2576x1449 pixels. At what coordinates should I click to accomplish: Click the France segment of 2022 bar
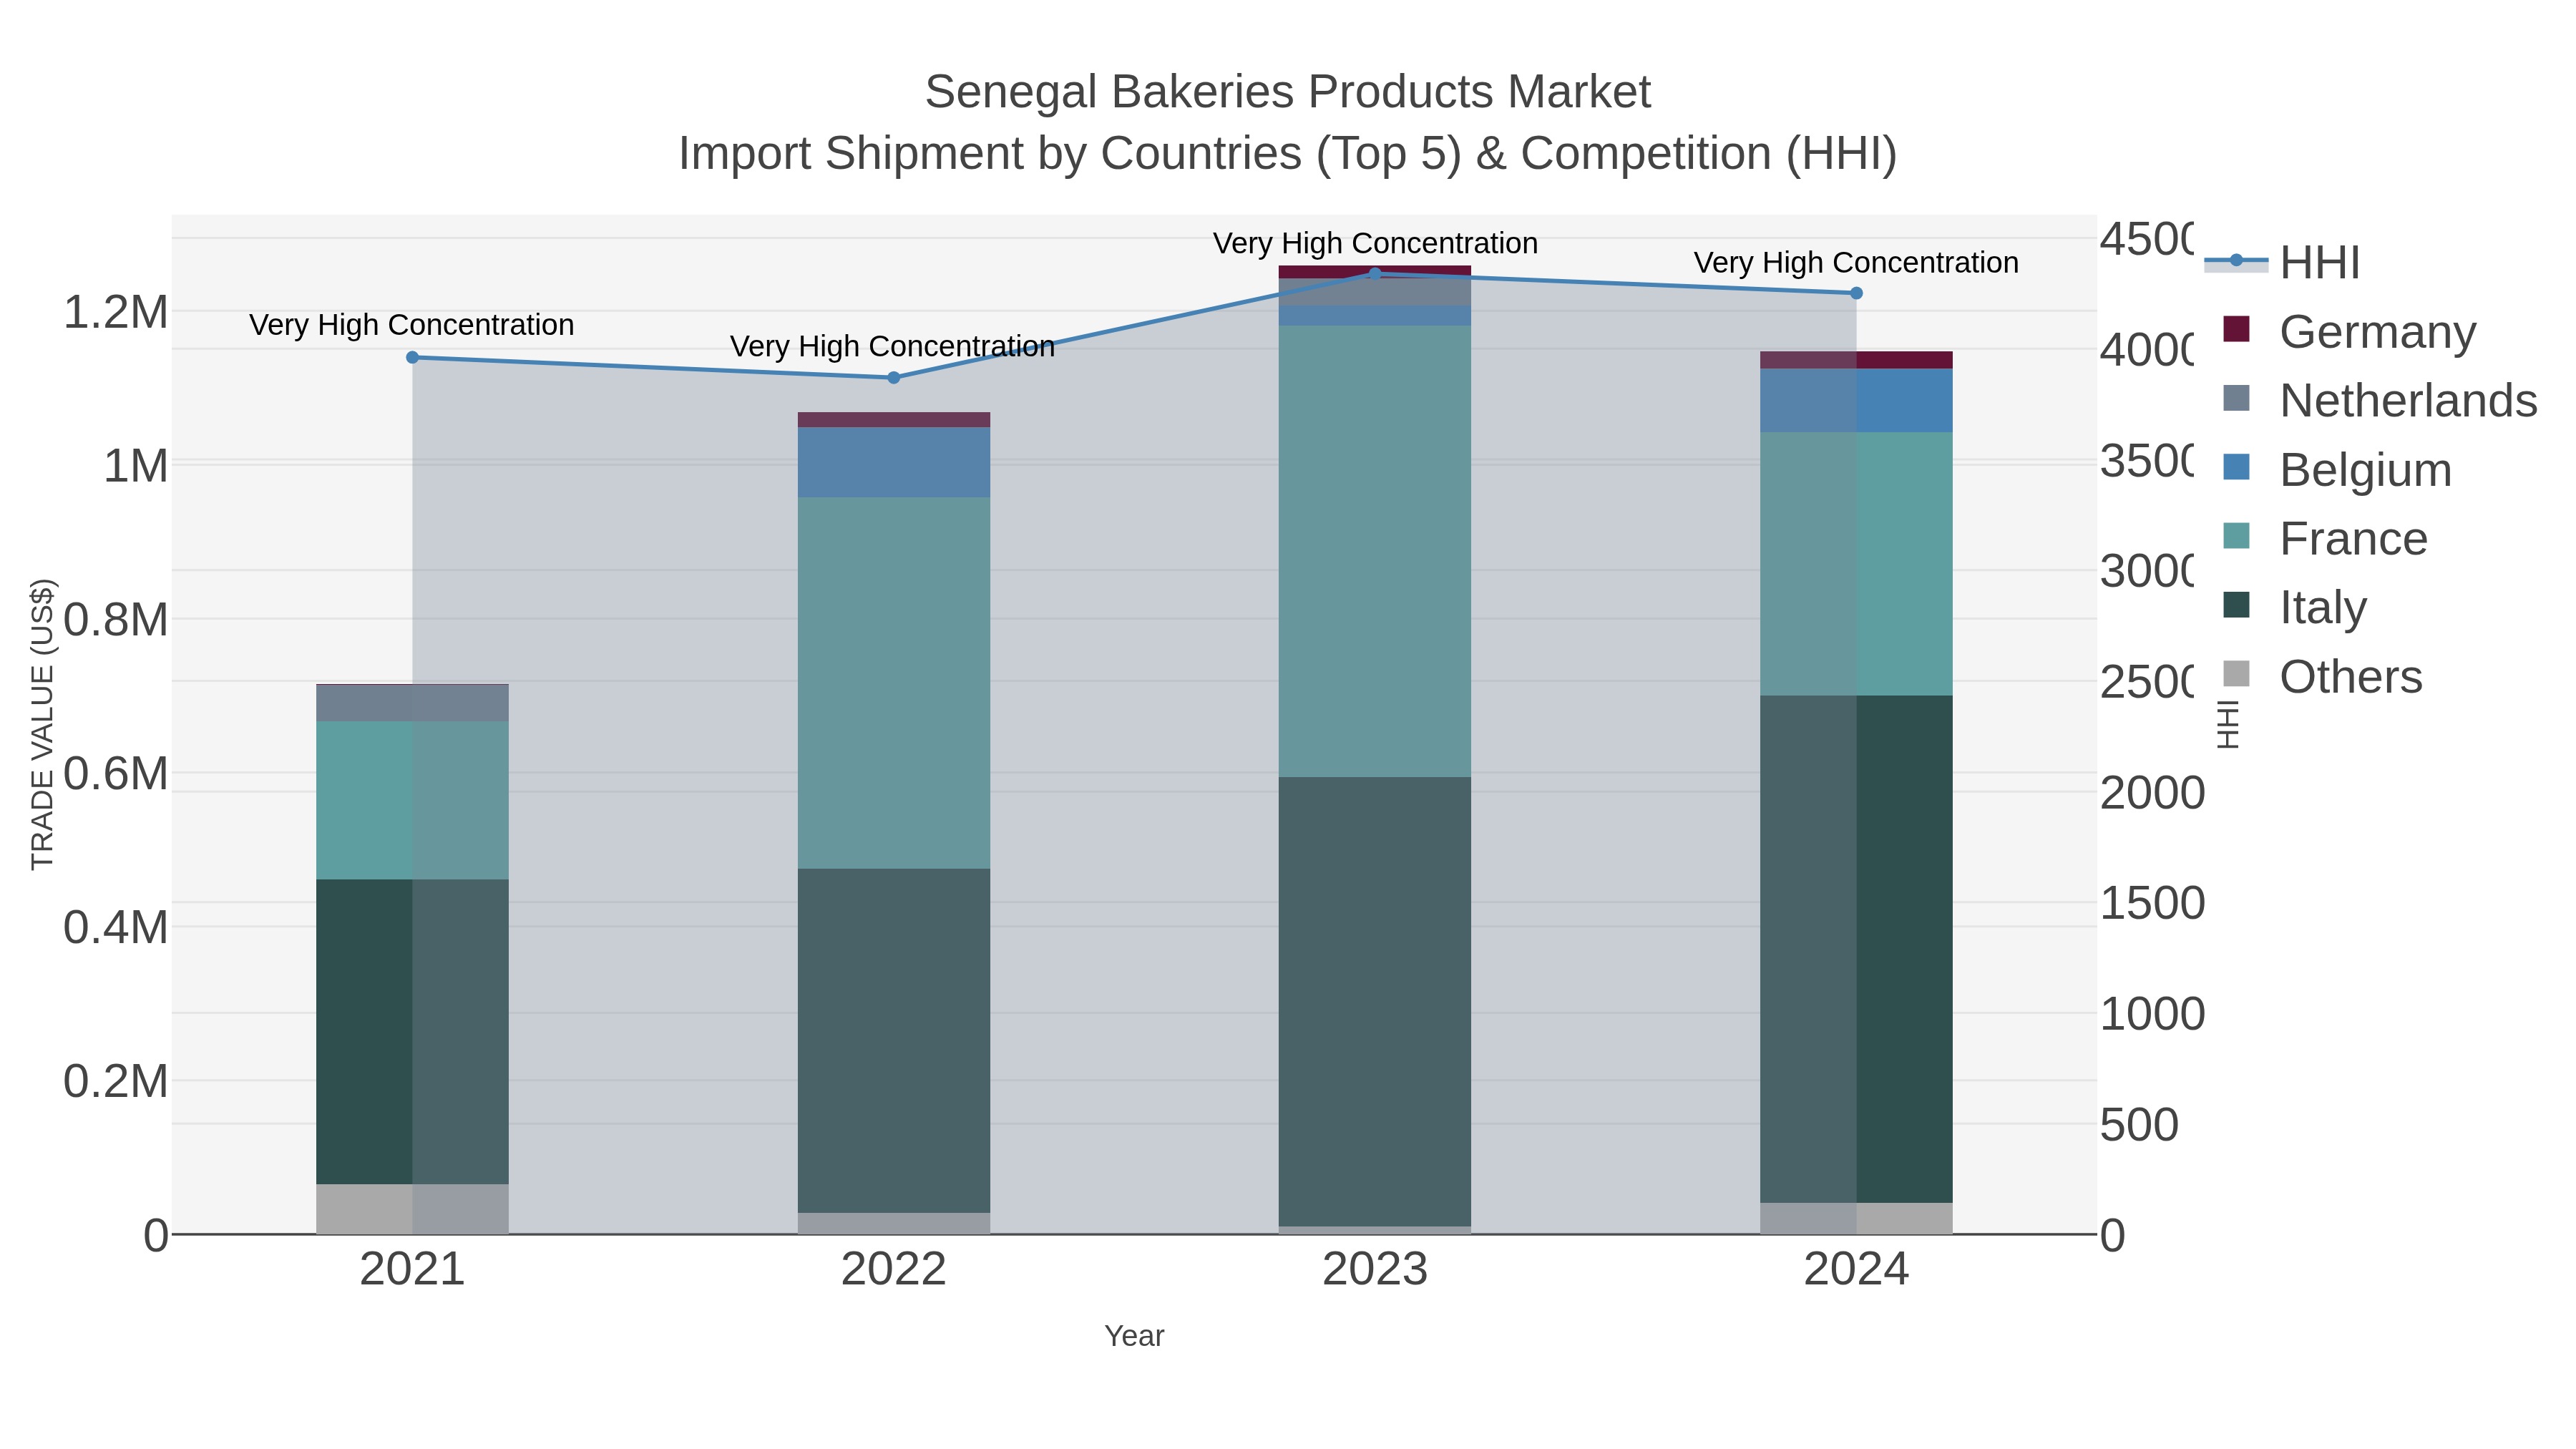click(x=894, y=683)
